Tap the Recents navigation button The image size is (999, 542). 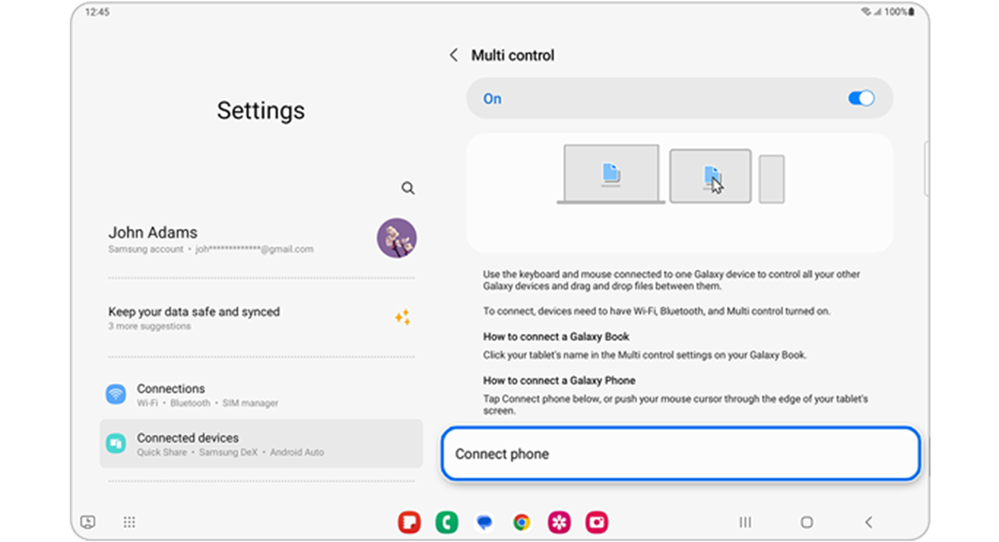click(745, 522)
